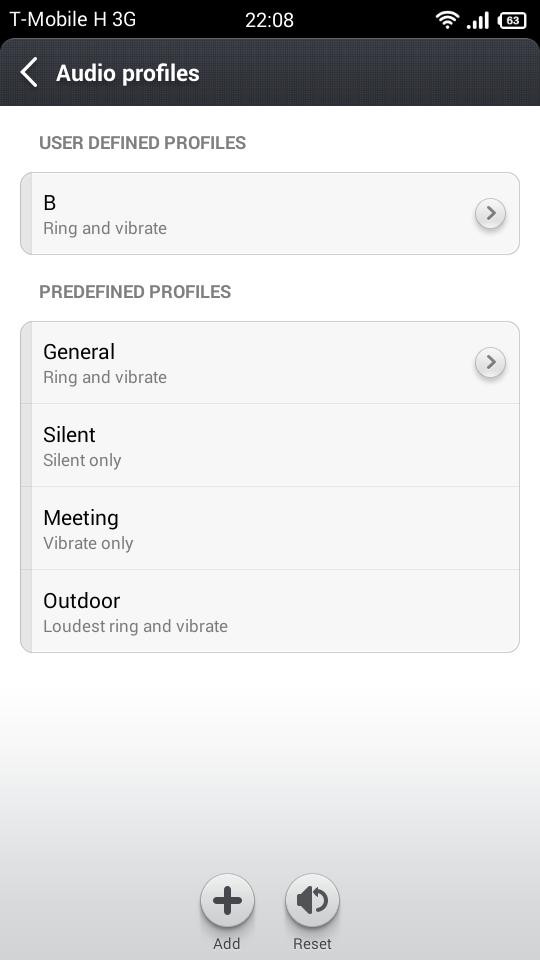Go back using the header arrow
This screenshot has height=960, width=540.
pyautogui.click(x=28, y=72)
